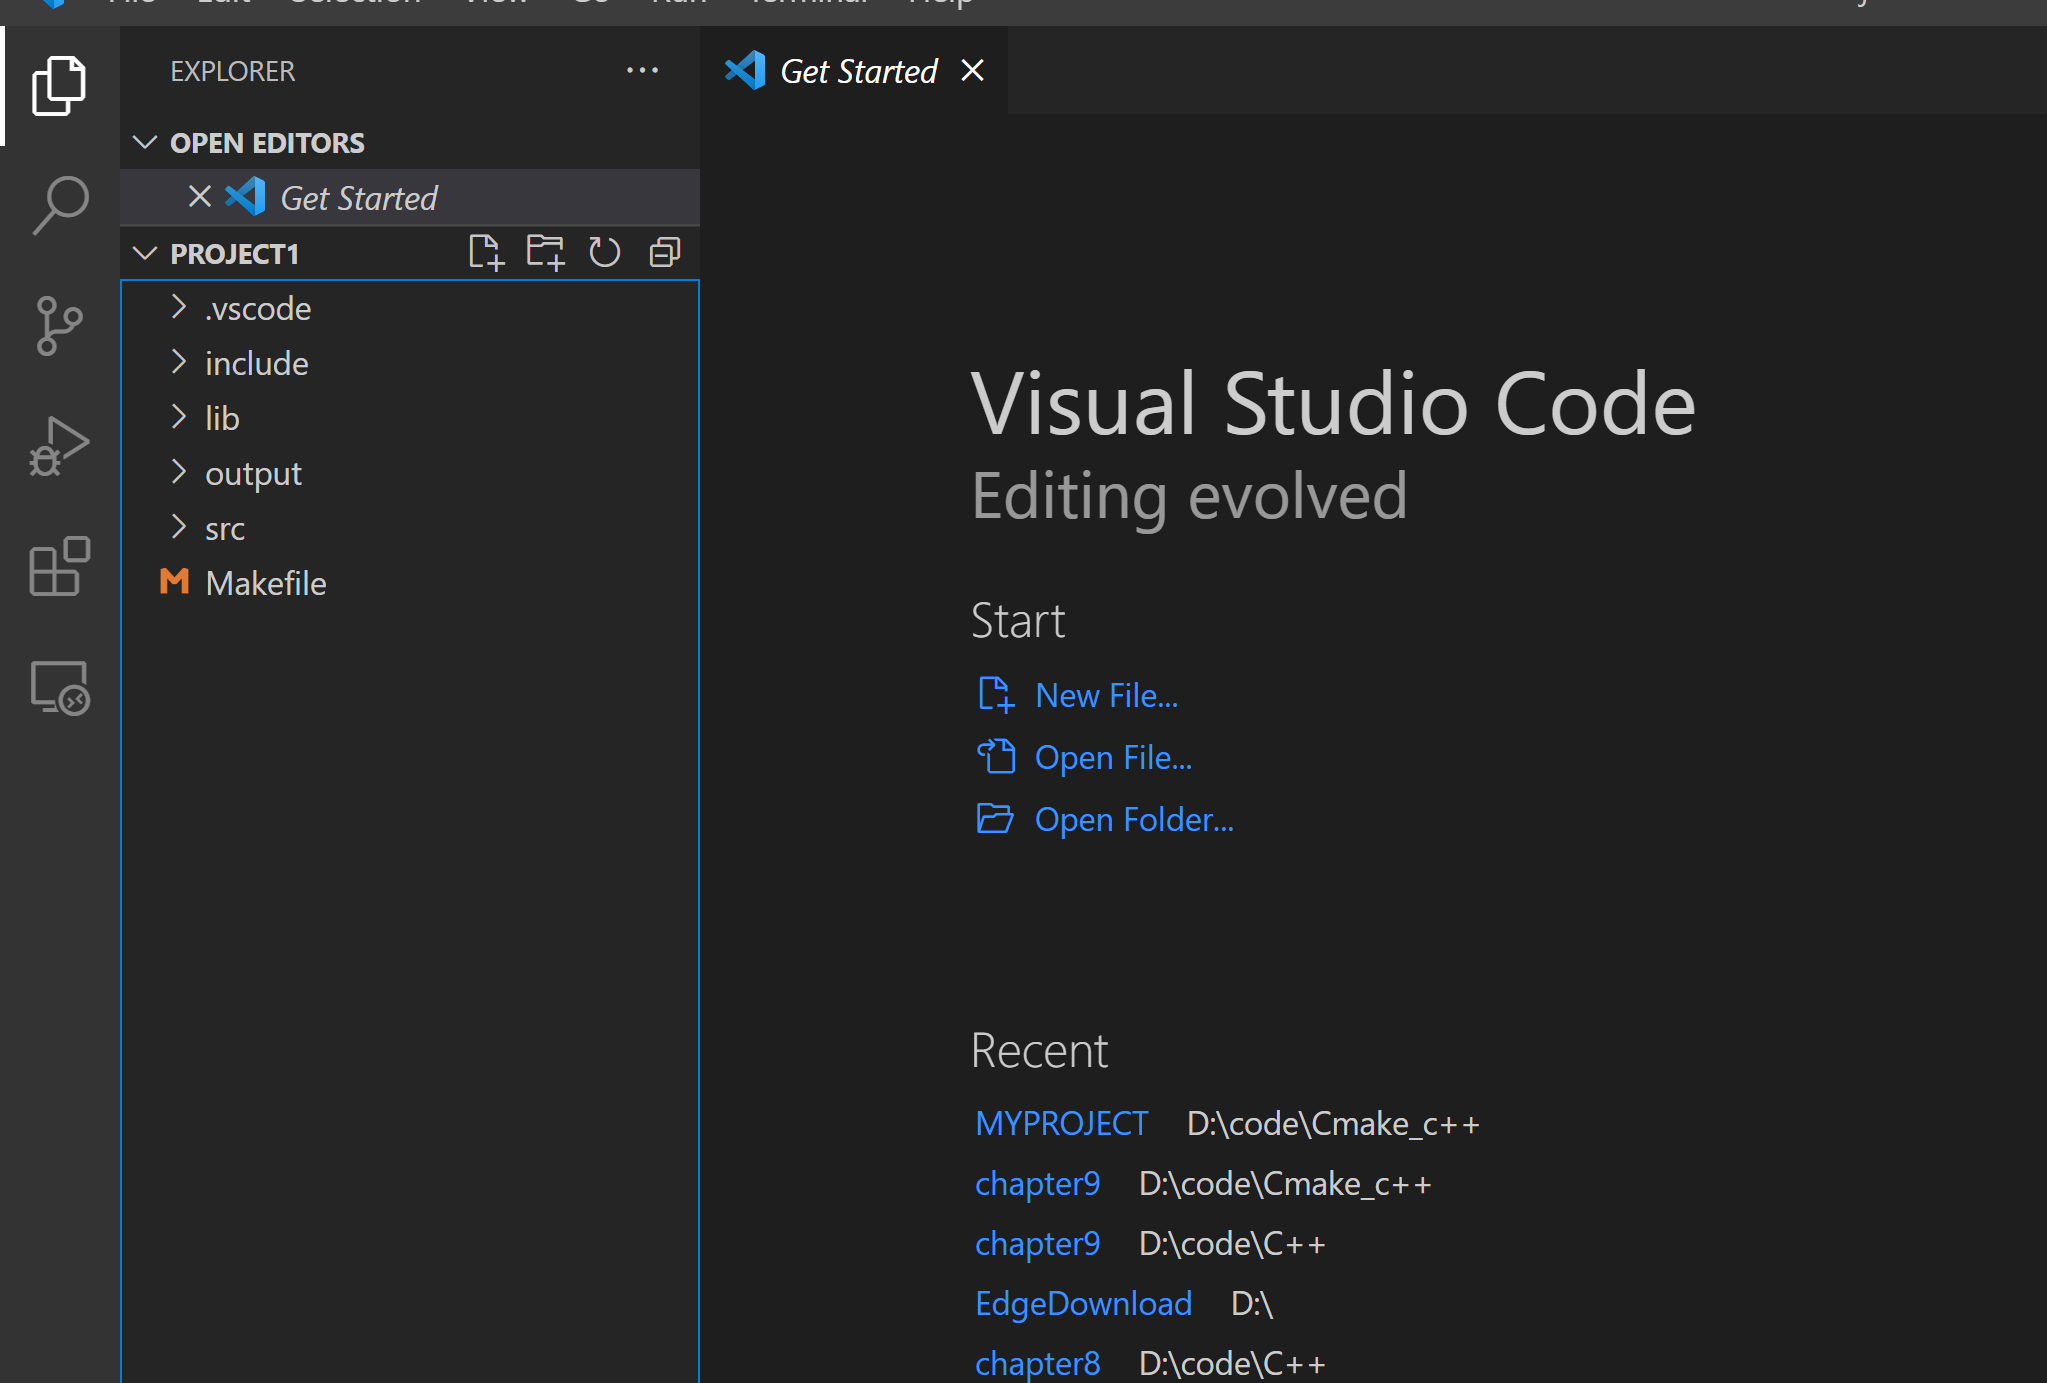The height and width of the screenshot is (1383, 2047).
Task: Expand the include folder
Action: [x=410, y=363]
